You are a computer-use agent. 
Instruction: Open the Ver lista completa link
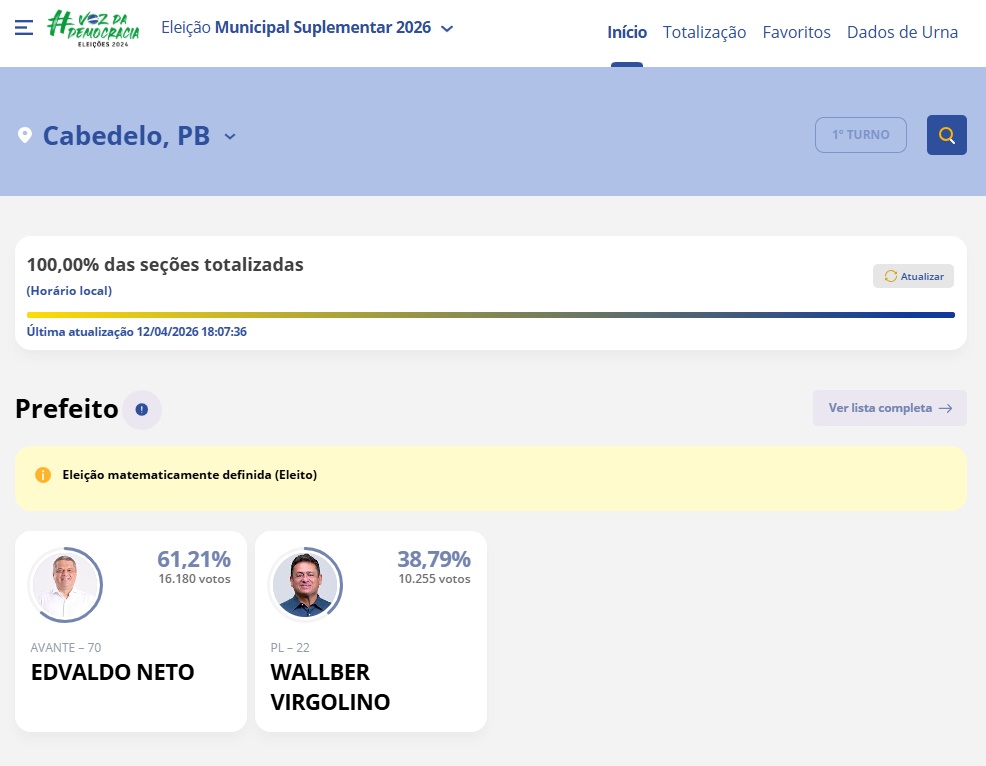(x=889, y=408)
